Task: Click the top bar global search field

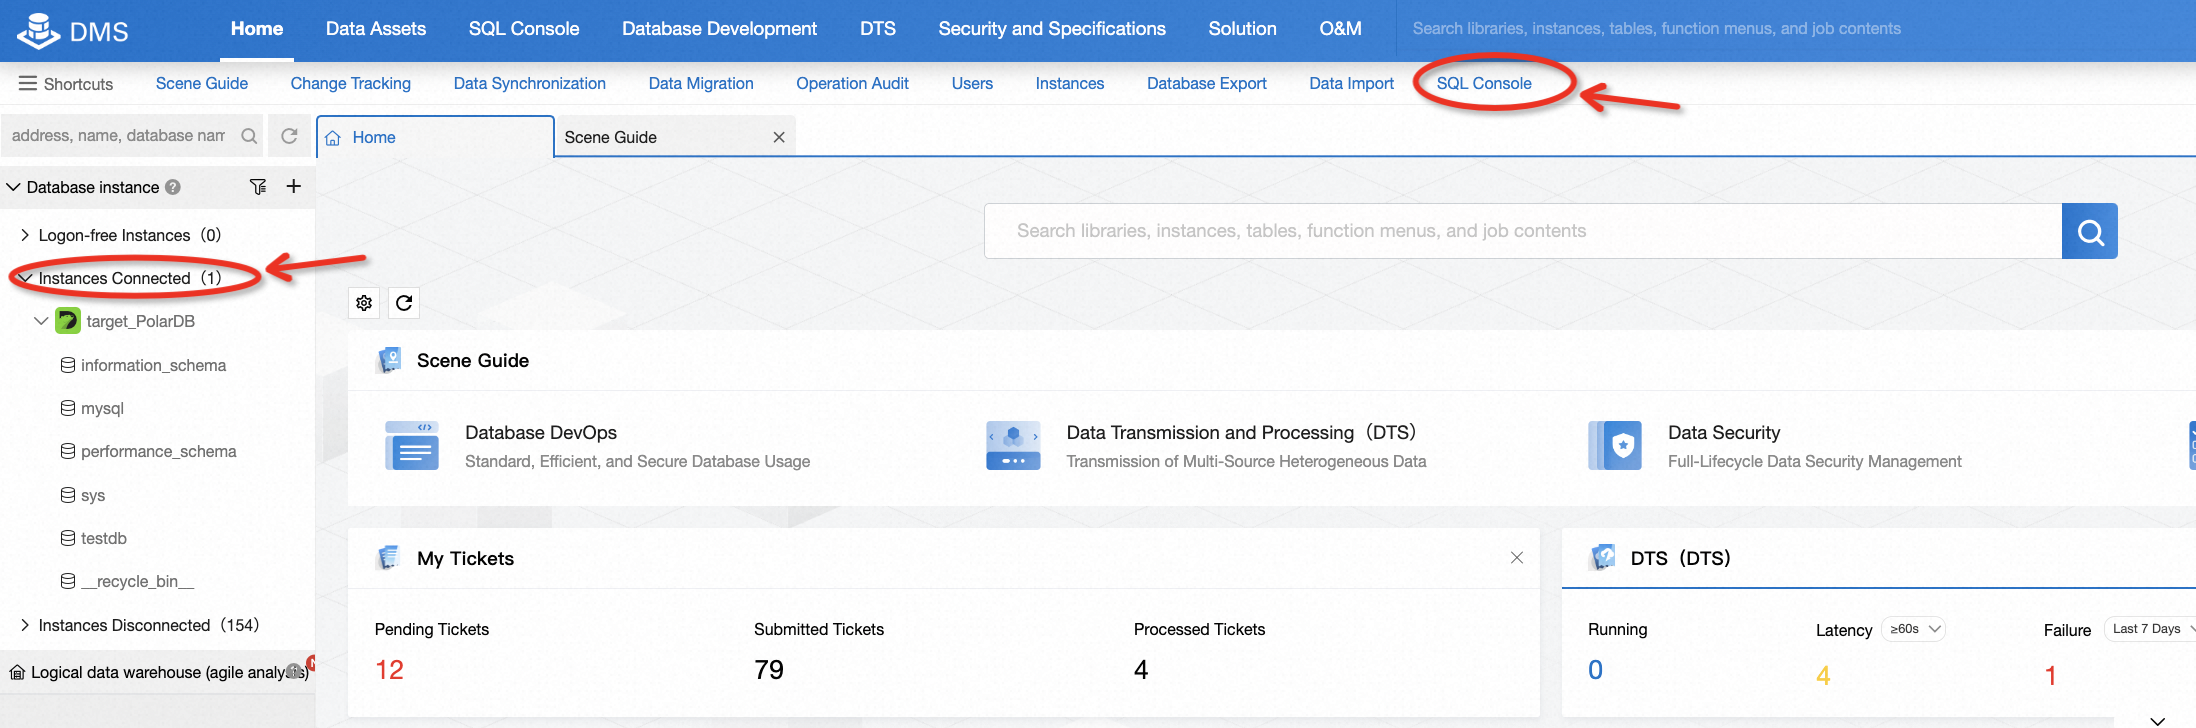Action: click(1796, 29)
